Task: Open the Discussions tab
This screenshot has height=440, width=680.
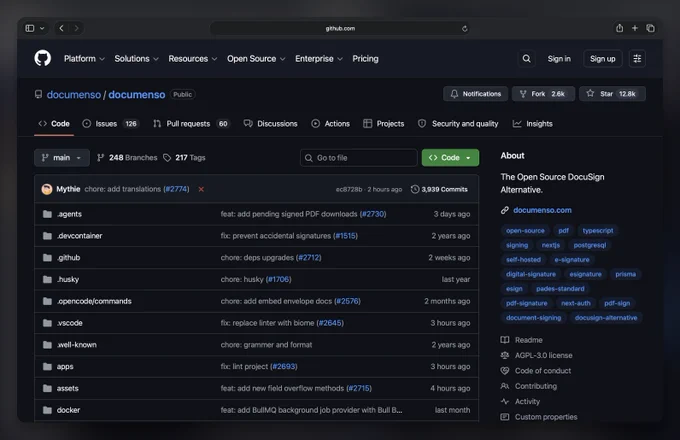Action: (x=271, y=124)
